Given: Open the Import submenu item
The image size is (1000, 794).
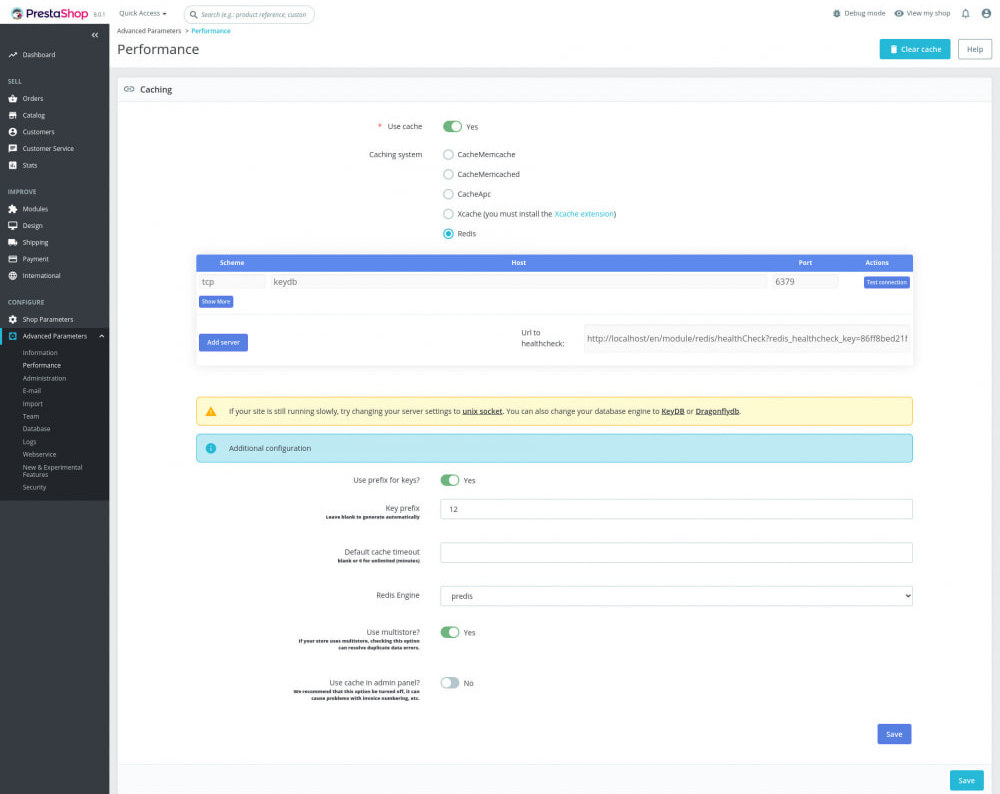Looking at the screenshot, I should click(x=33, y=404).
